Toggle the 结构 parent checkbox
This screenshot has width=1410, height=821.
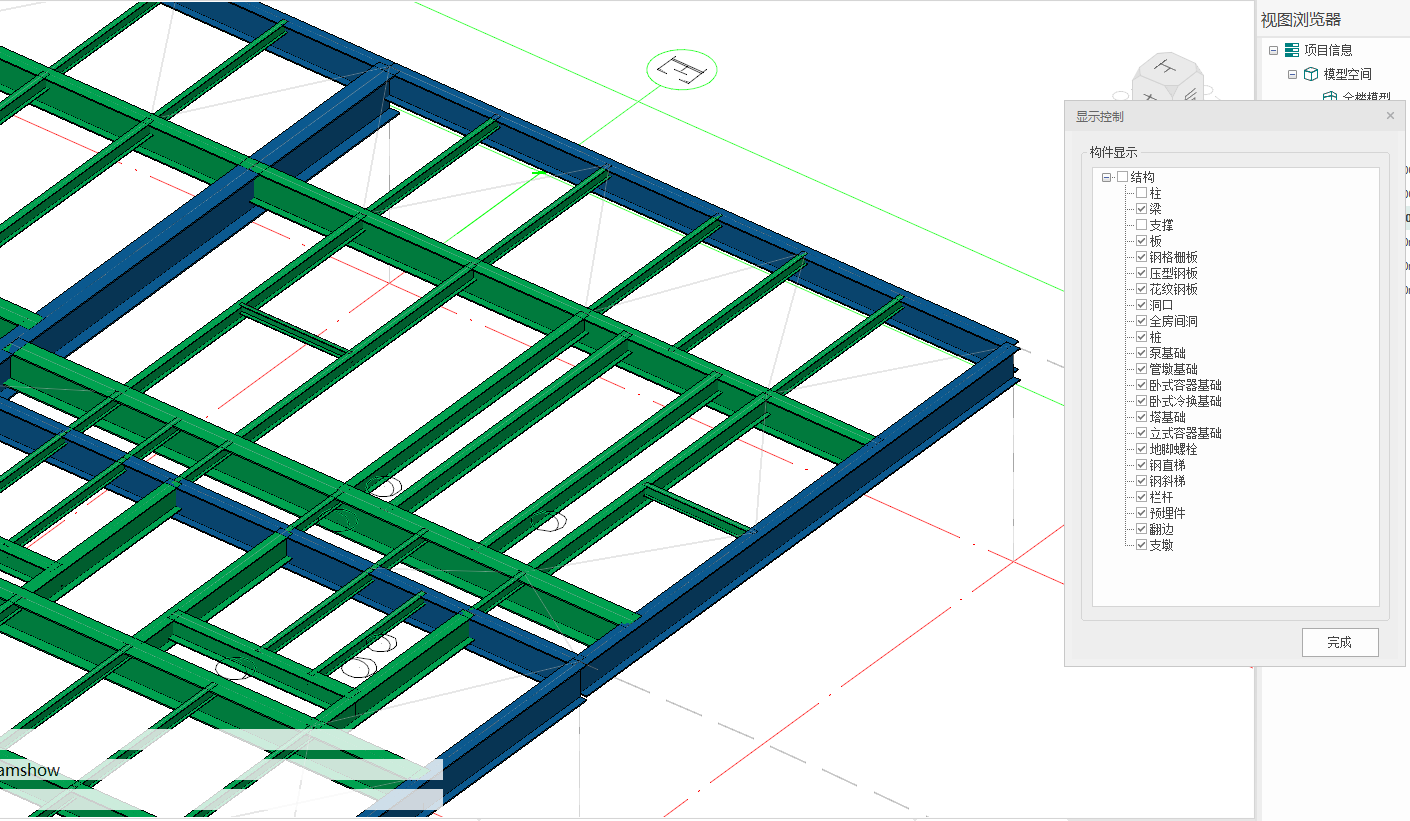click(x=1123, y=177)
